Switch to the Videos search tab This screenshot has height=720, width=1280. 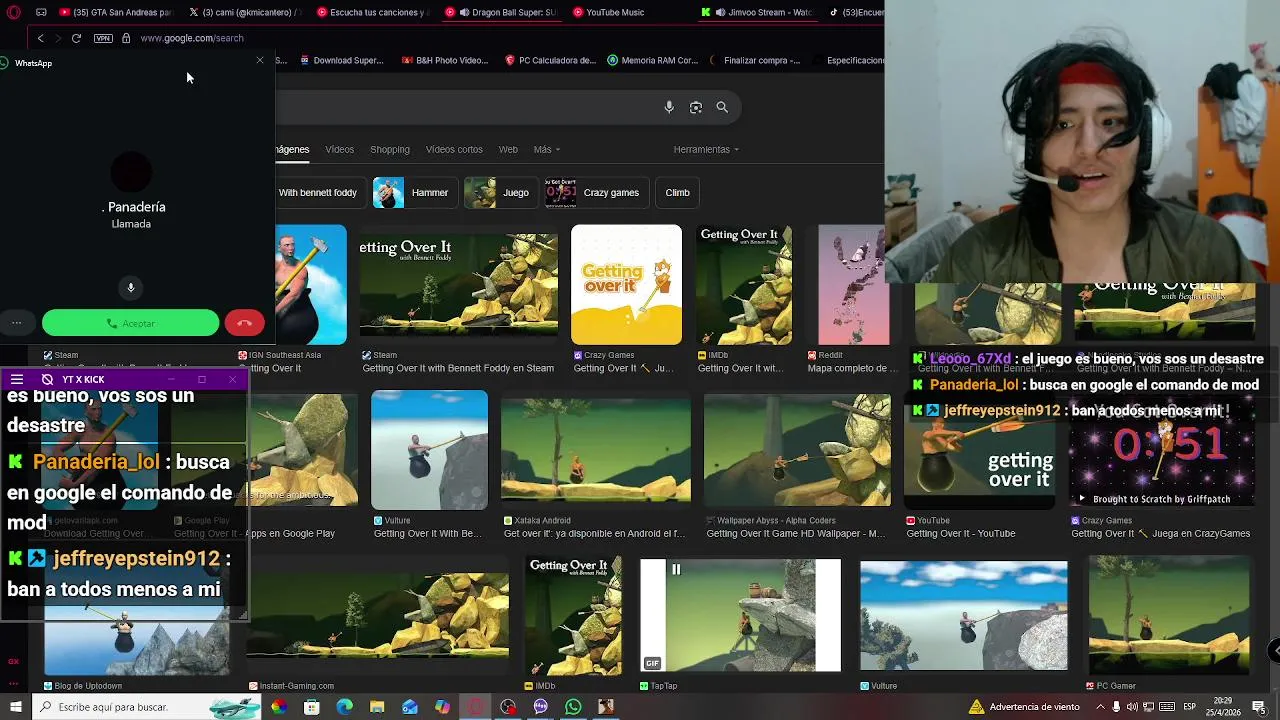[x=339, y=149]
